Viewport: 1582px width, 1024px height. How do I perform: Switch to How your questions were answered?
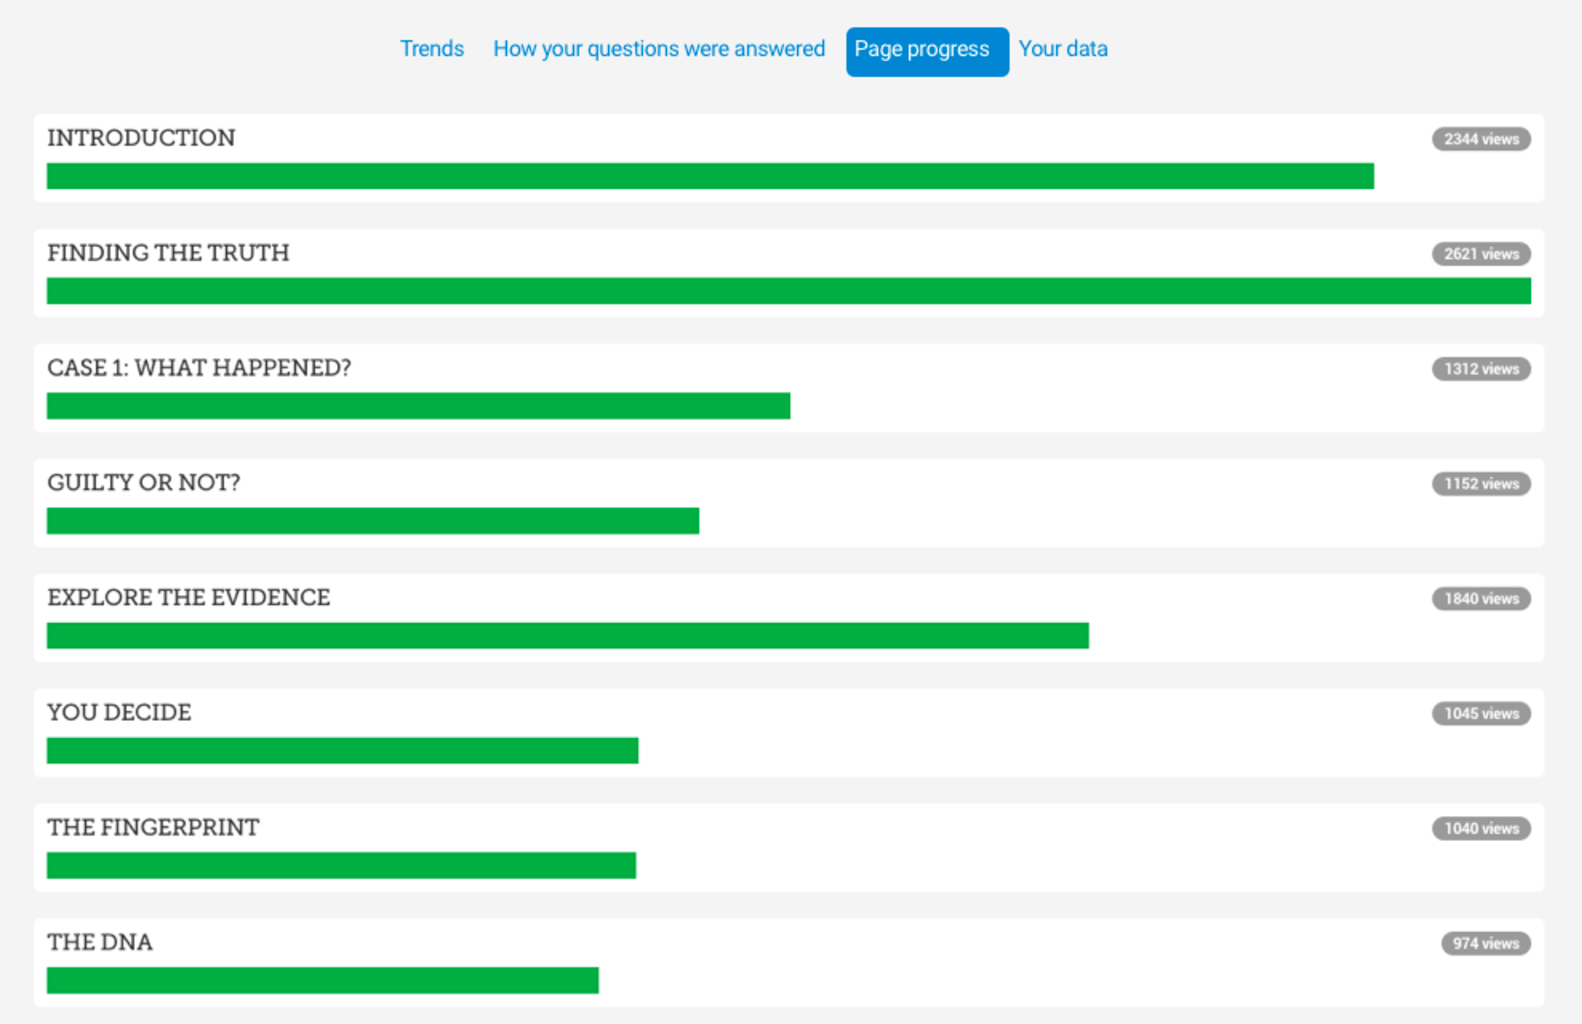coord(659,49)
